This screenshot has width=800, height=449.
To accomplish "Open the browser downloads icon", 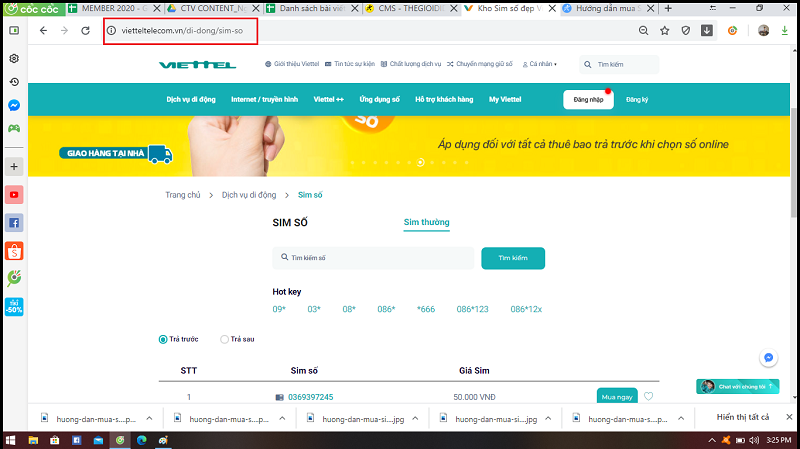I will 707,31.
